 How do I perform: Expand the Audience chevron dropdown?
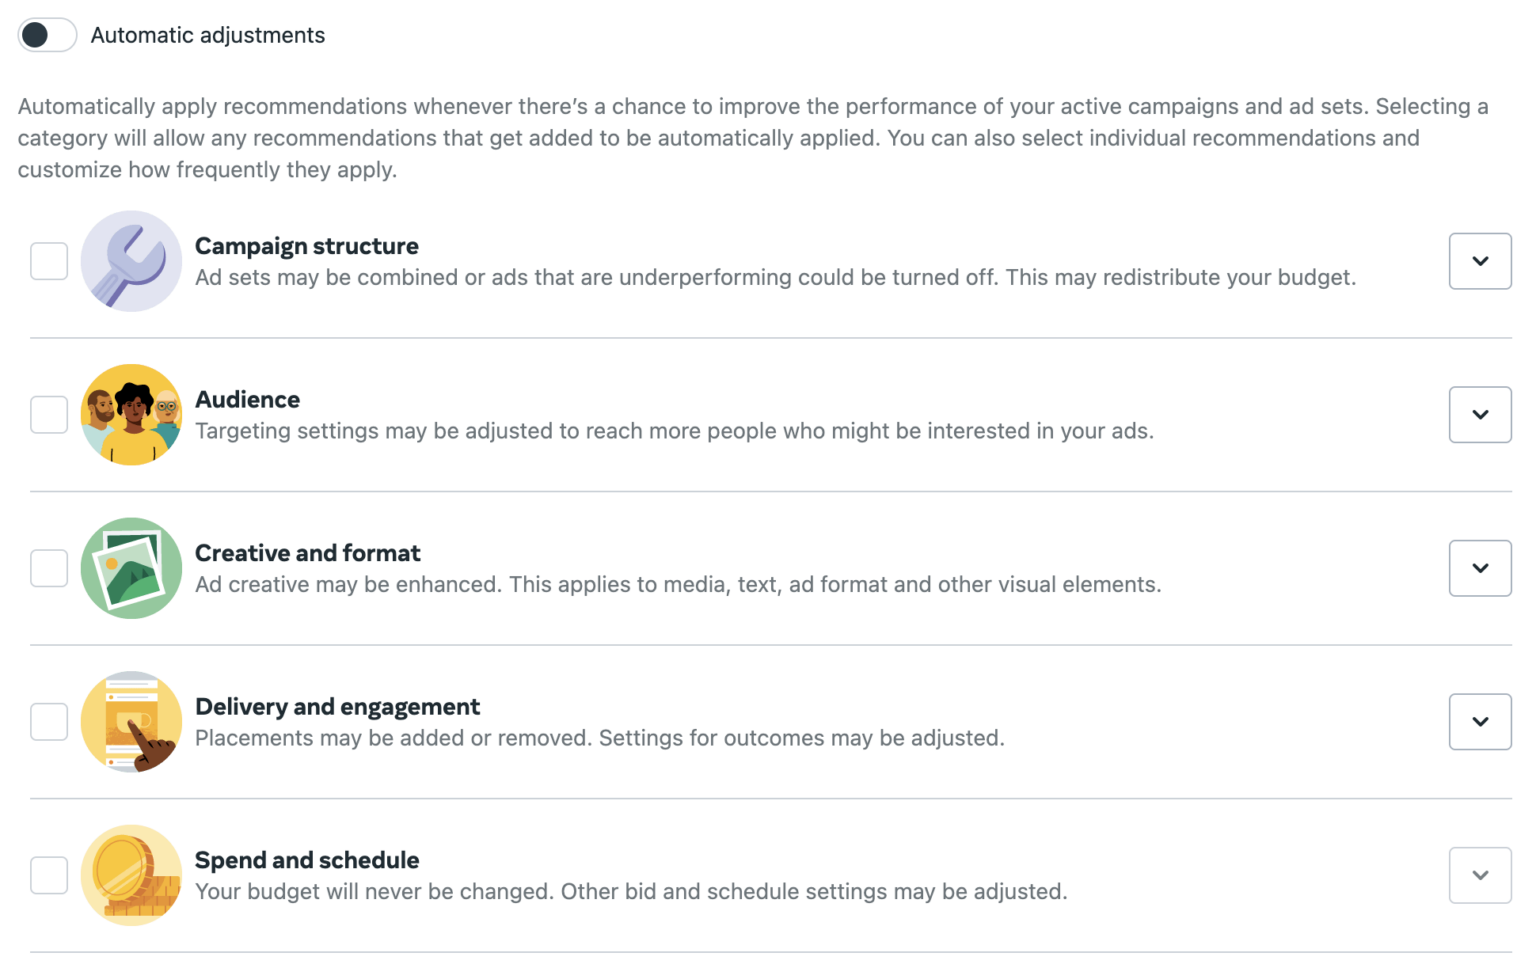pyautogui.click(x=1480, y=415)
